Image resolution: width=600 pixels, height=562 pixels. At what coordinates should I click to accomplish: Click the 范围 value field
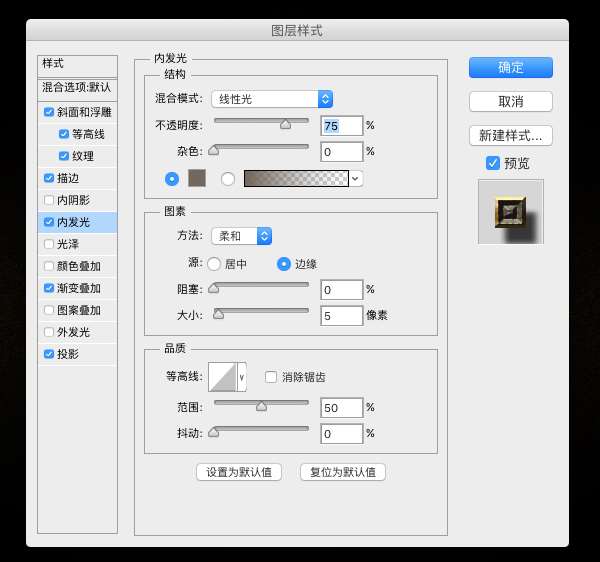341,407
